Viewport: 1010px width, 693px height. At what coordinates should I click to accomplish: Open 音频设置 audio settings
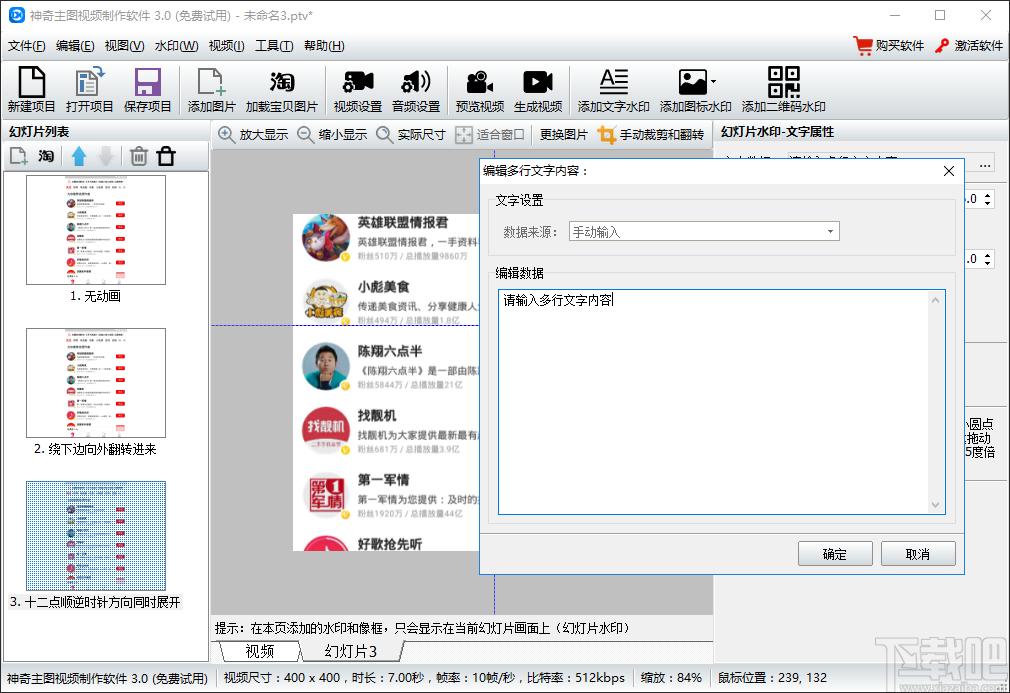[415, 90]
